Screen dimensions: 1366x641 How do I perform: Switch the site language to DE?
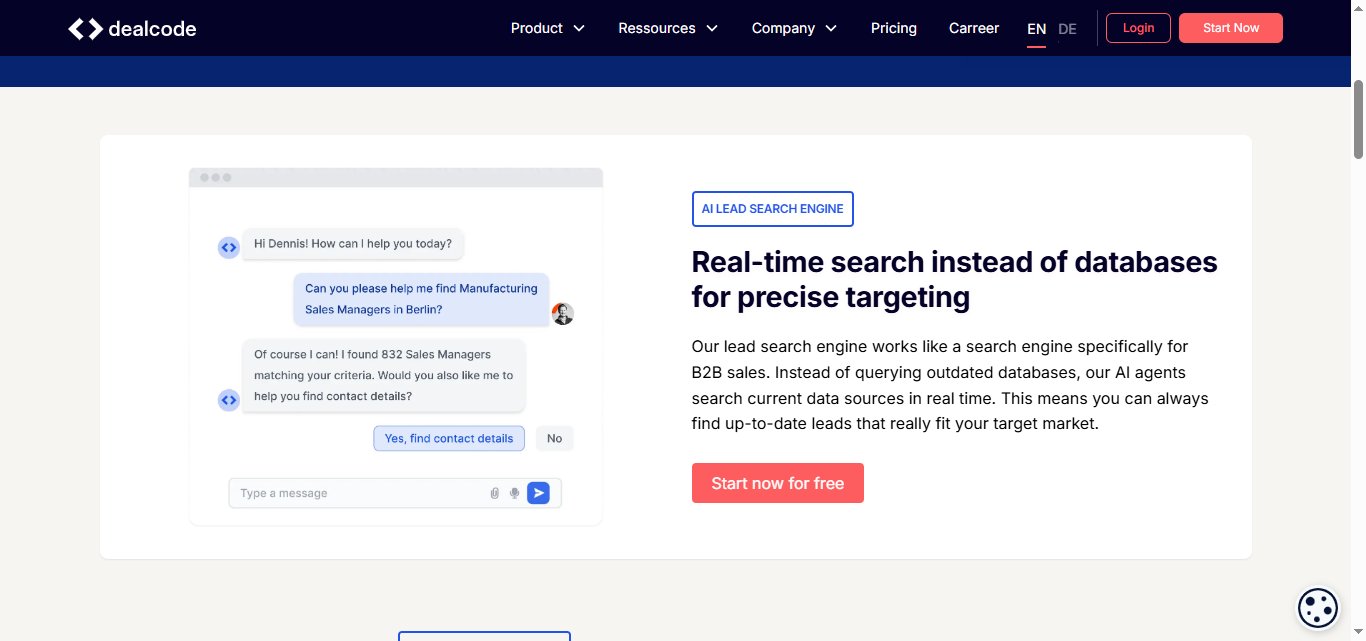coord(1067,29)
